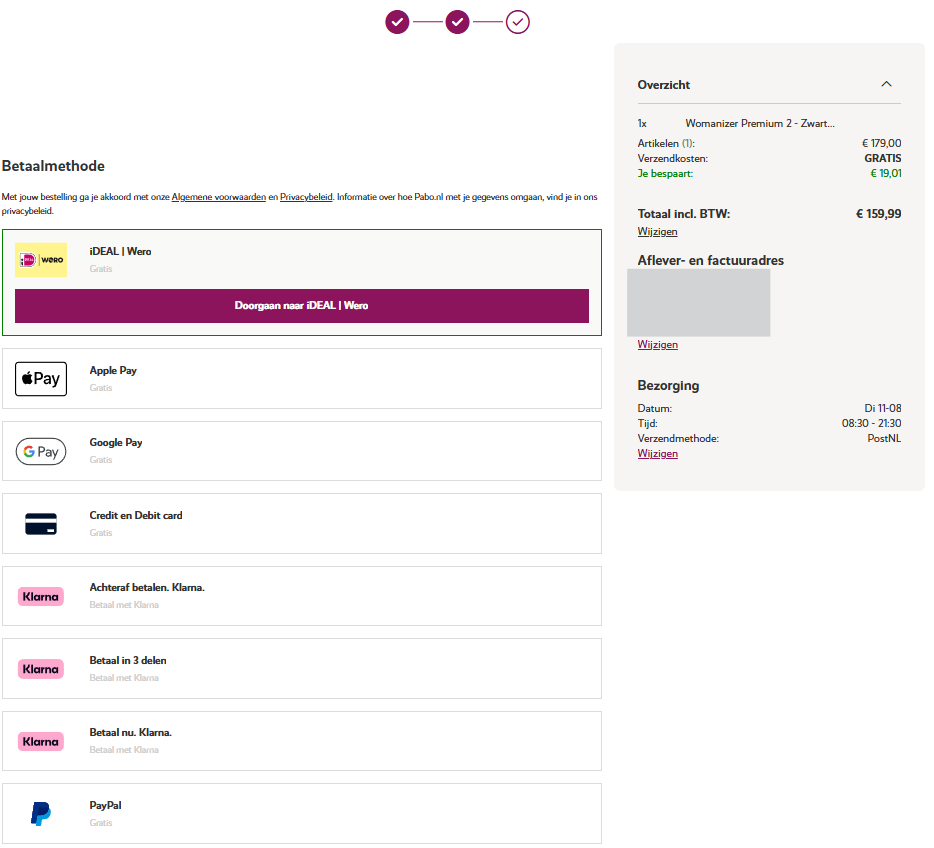The width and height of the screenshot is (934, 848).
Task: Click the second completed checkout step circle
Action: click(x=457, y=22)
